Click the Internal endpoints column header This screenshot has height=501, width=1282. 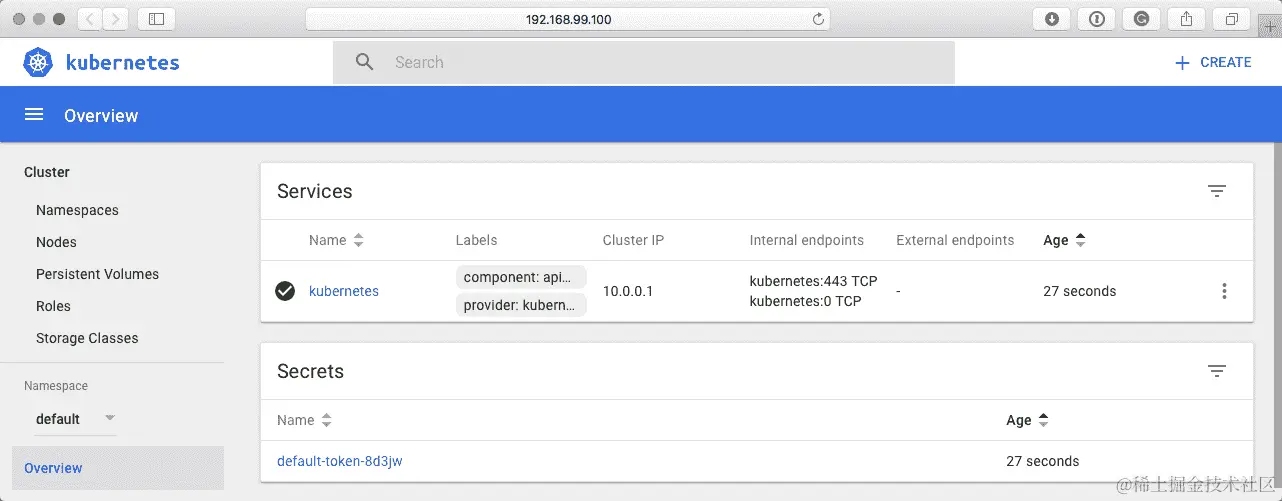(x=807, y=240)
